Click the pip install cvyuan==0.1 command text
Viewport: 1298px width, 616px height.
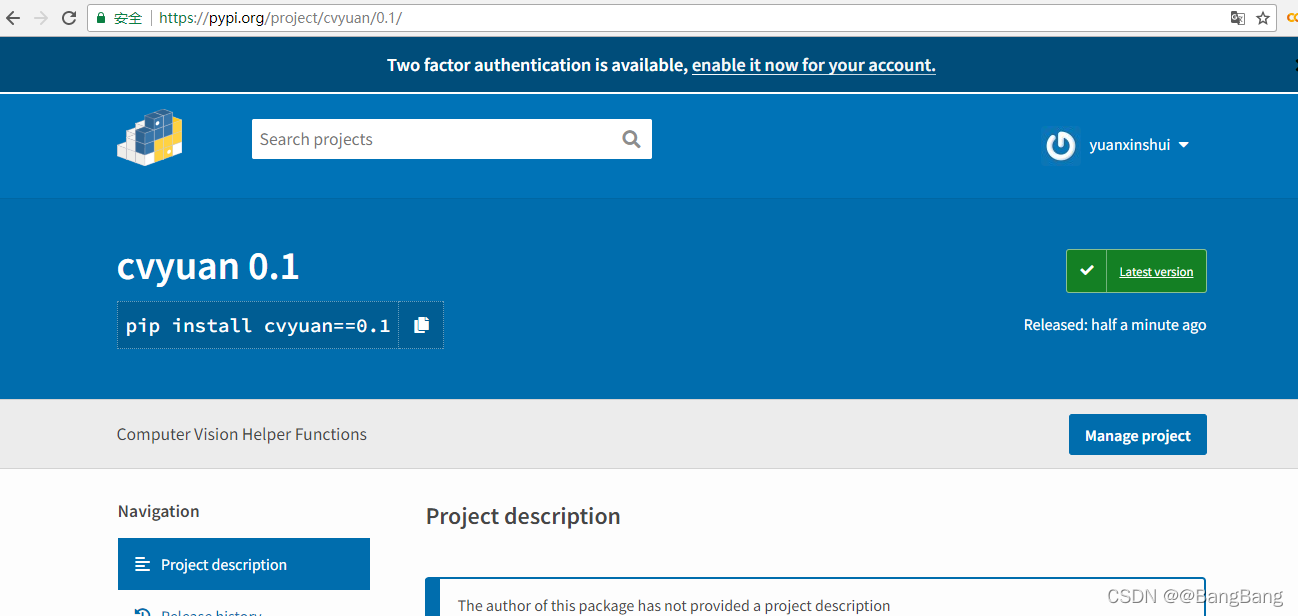(258, 325)
